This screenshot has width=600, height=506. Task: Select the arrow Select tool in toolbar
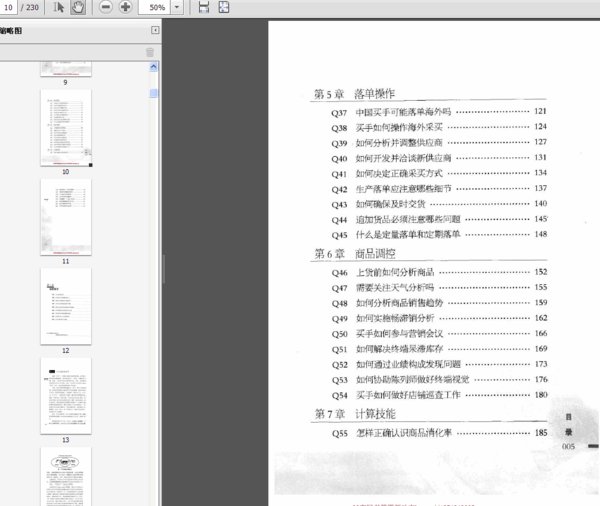59,7
